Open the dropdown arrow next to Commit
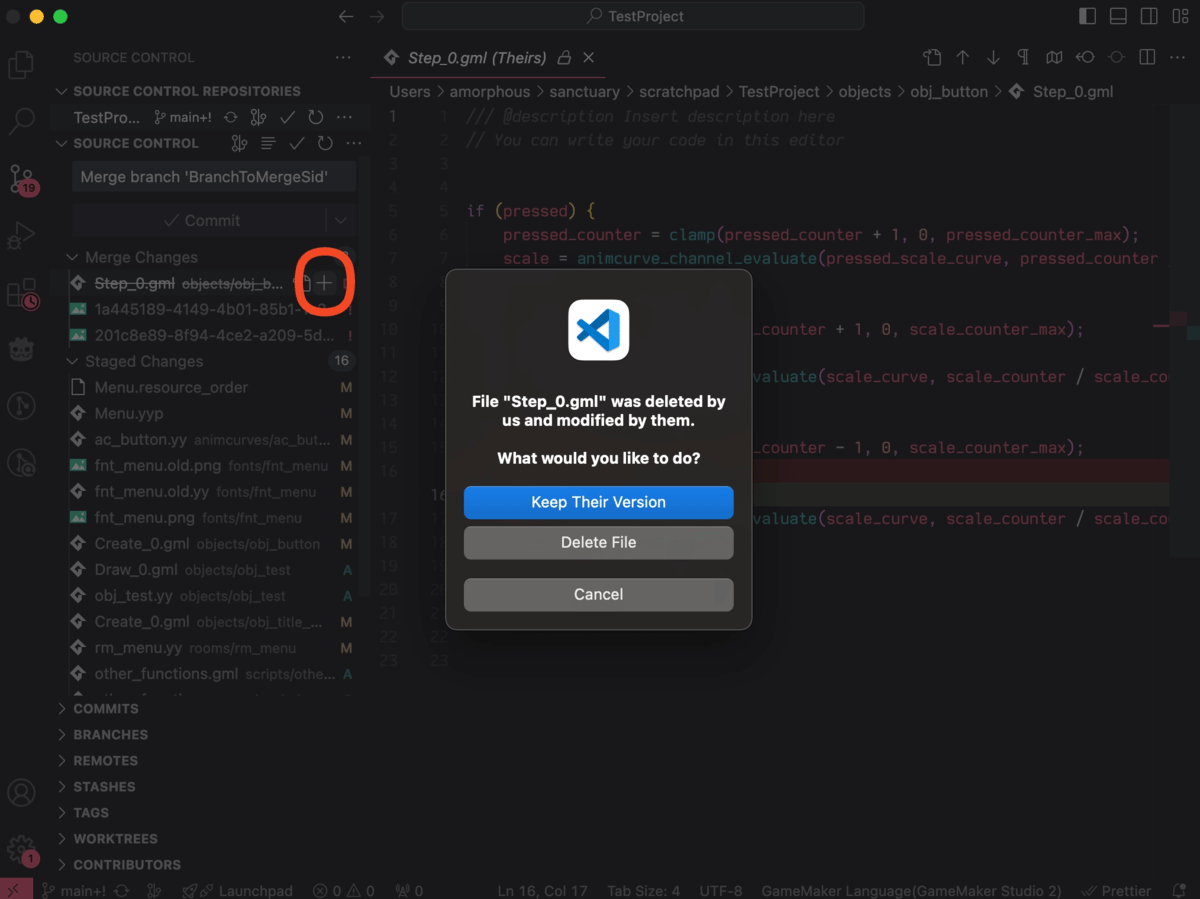Screen dimensions: 1200x899 pos(341,221)
